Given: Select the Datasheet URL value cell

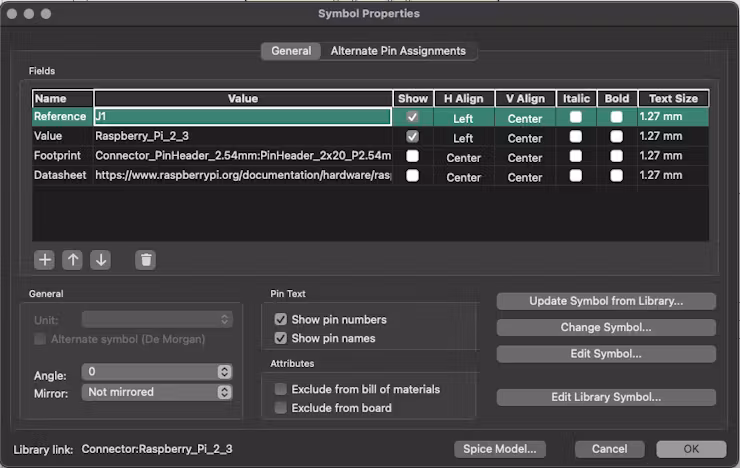Looking at the screenshot, I should (x=242, y=176).
